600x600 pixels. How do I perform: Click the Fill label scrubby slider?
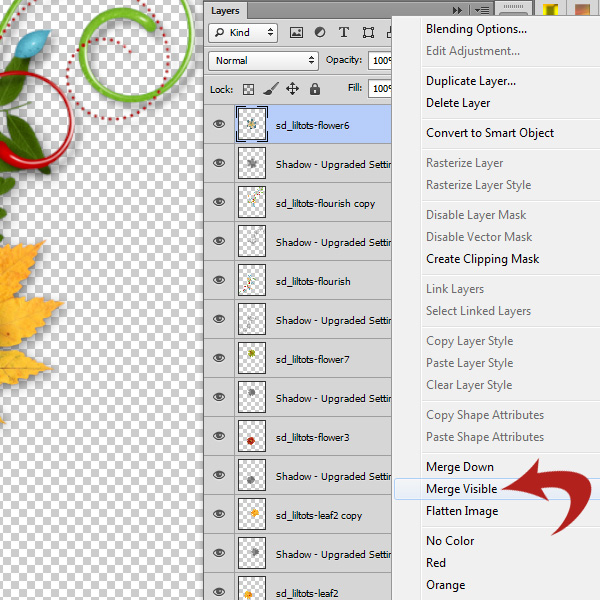(x=355, y=88)
